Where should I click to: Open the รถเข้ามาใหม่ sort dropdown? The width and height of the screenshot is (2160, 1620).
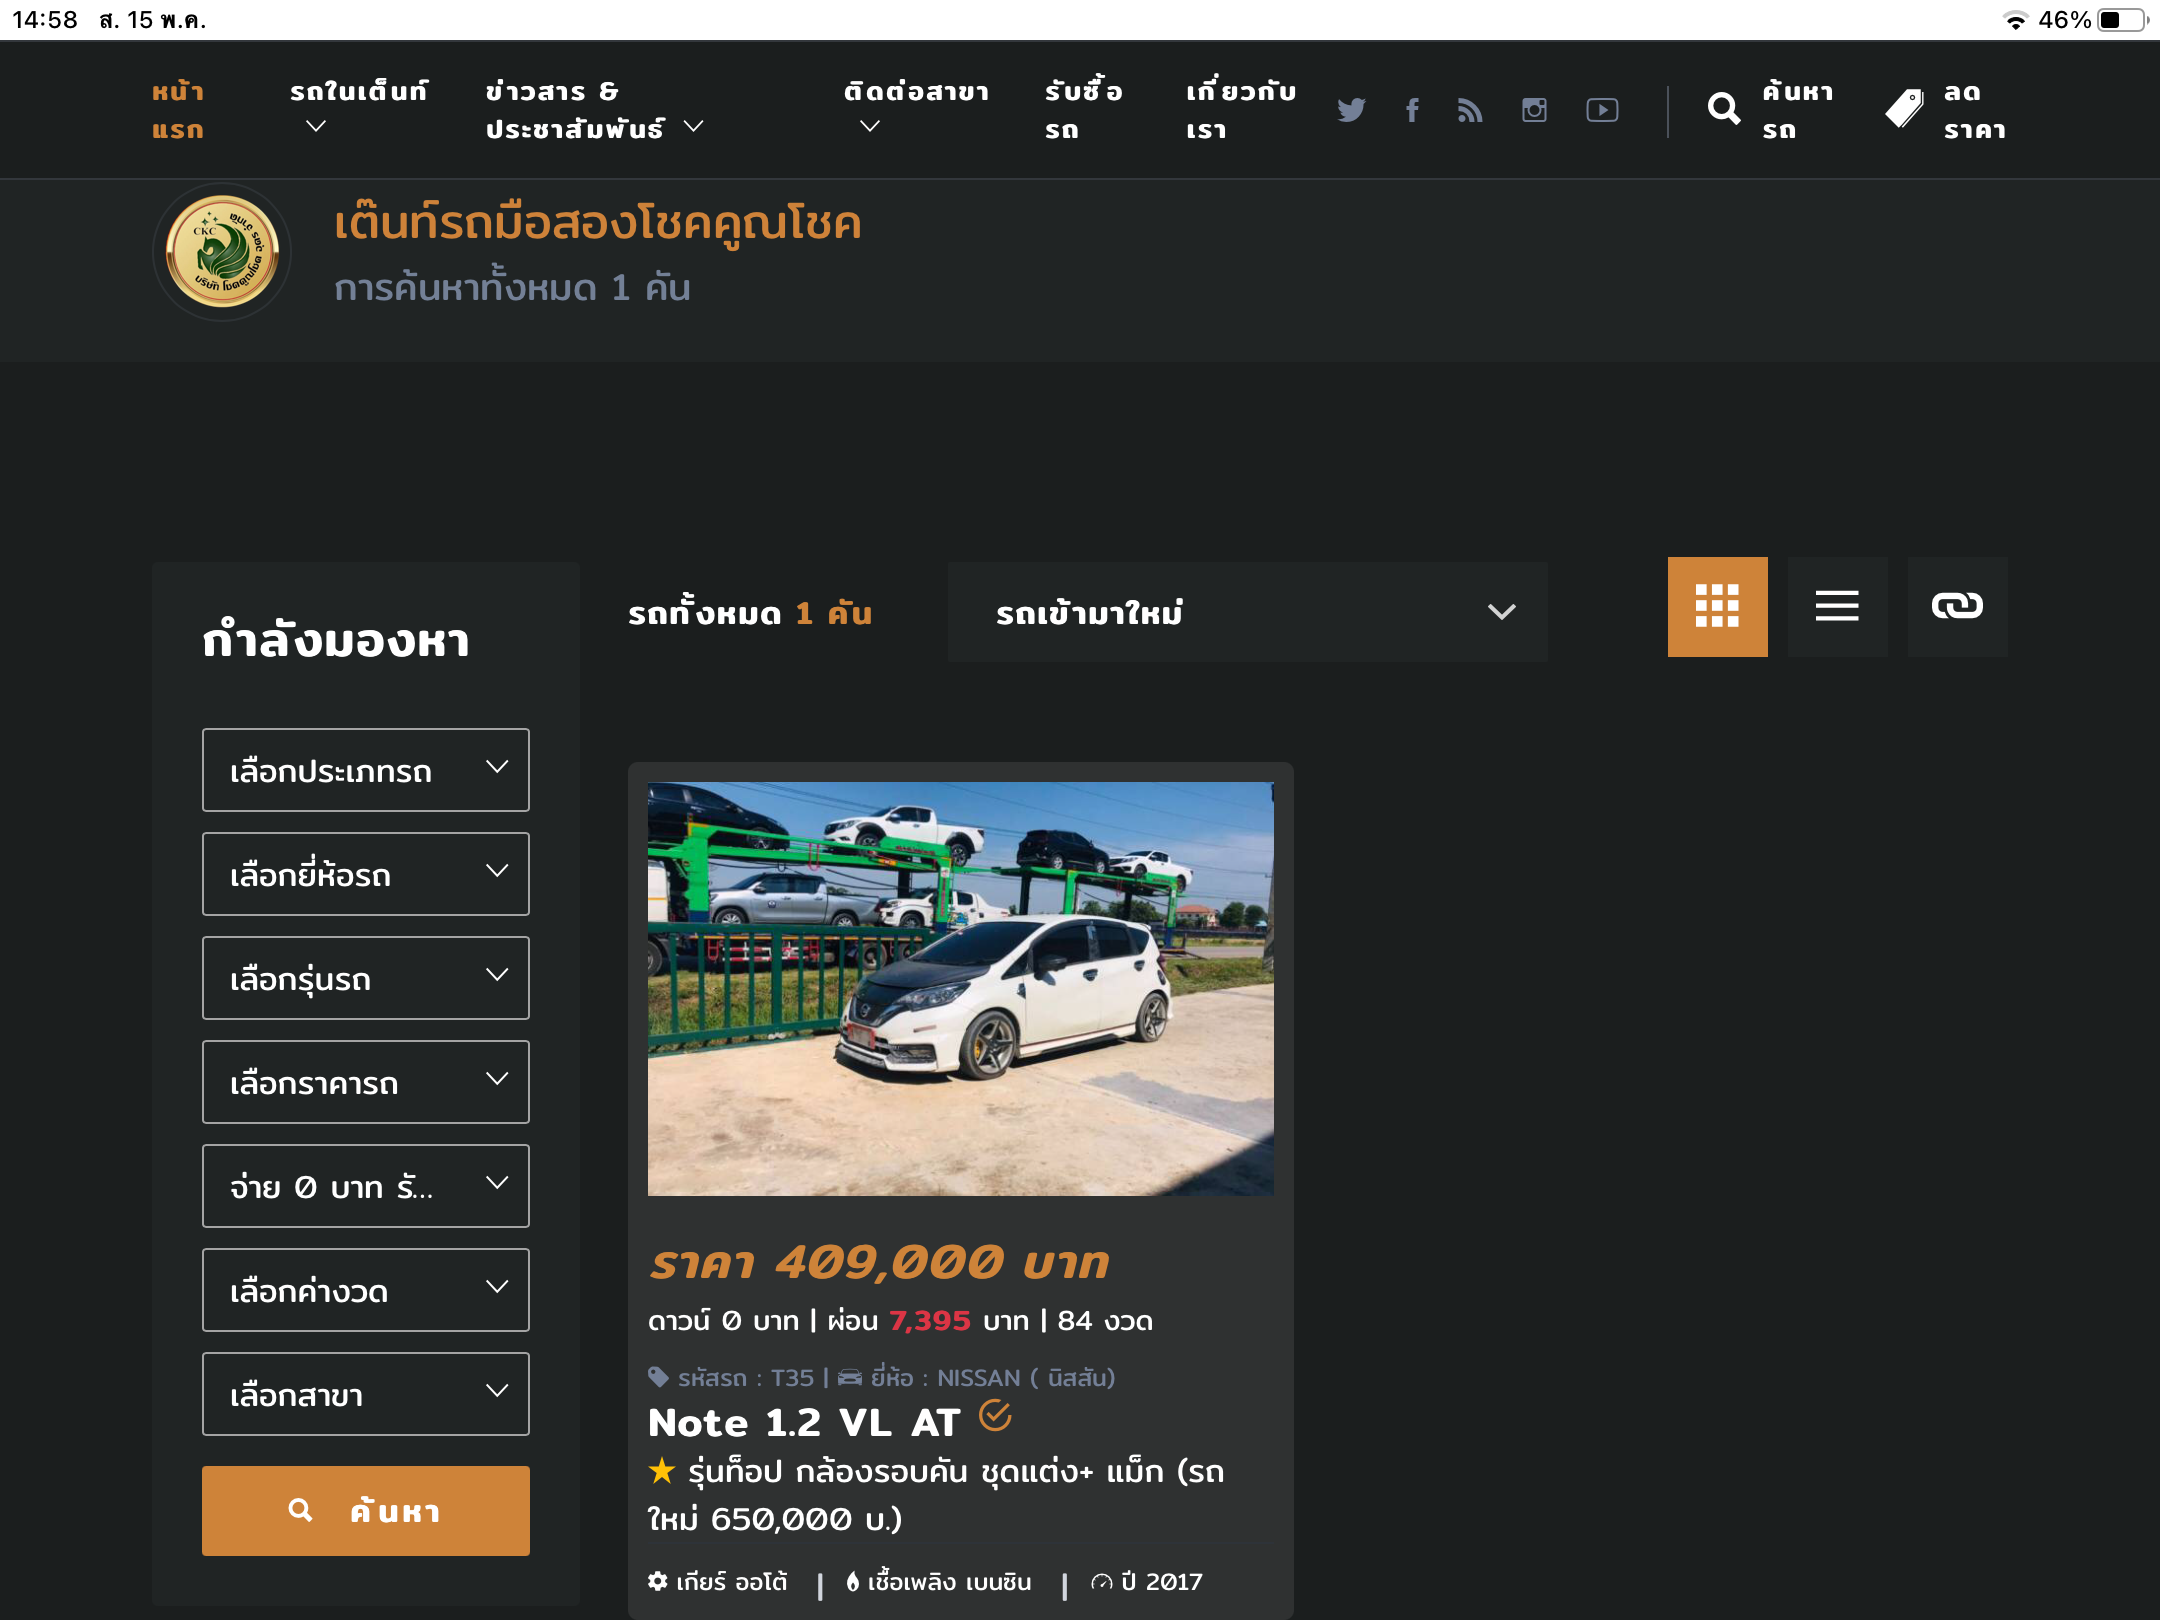pos(1247,612)
